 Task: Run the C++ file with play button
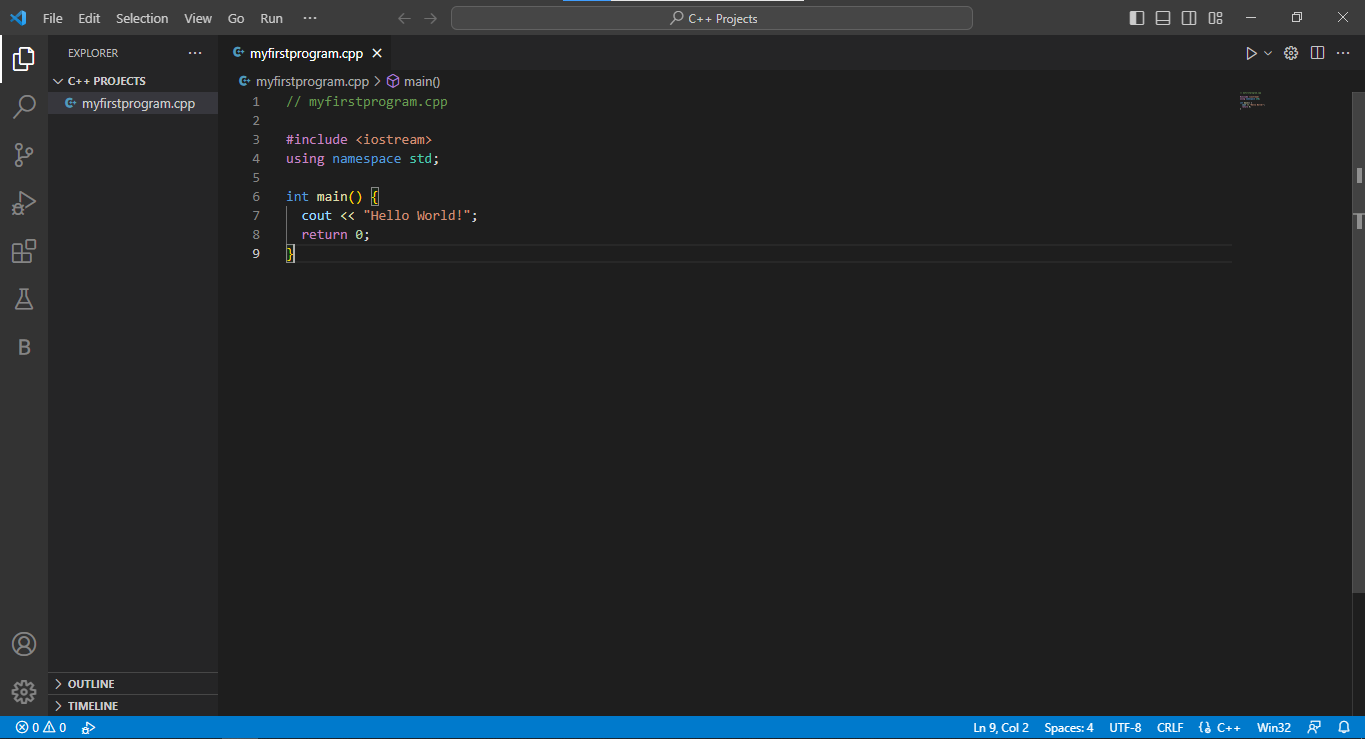[1251, 53]
